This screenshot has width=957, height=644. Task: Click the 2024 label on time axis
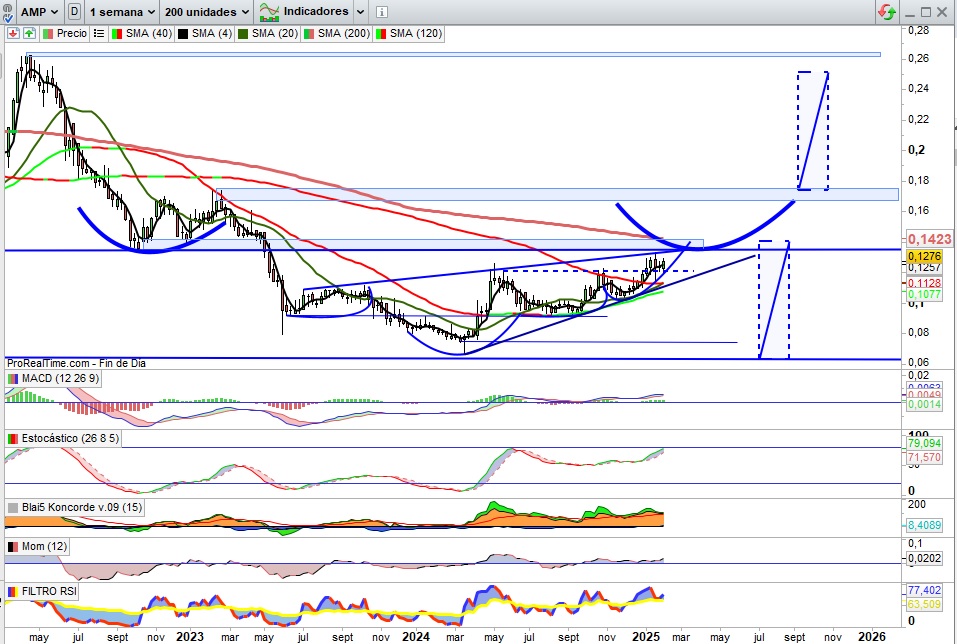416,637
